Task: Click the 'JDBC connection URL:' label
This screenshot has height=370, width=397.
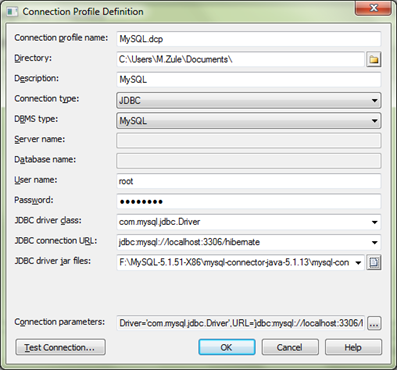Action: pyautogui.click(x=56, y=241)
